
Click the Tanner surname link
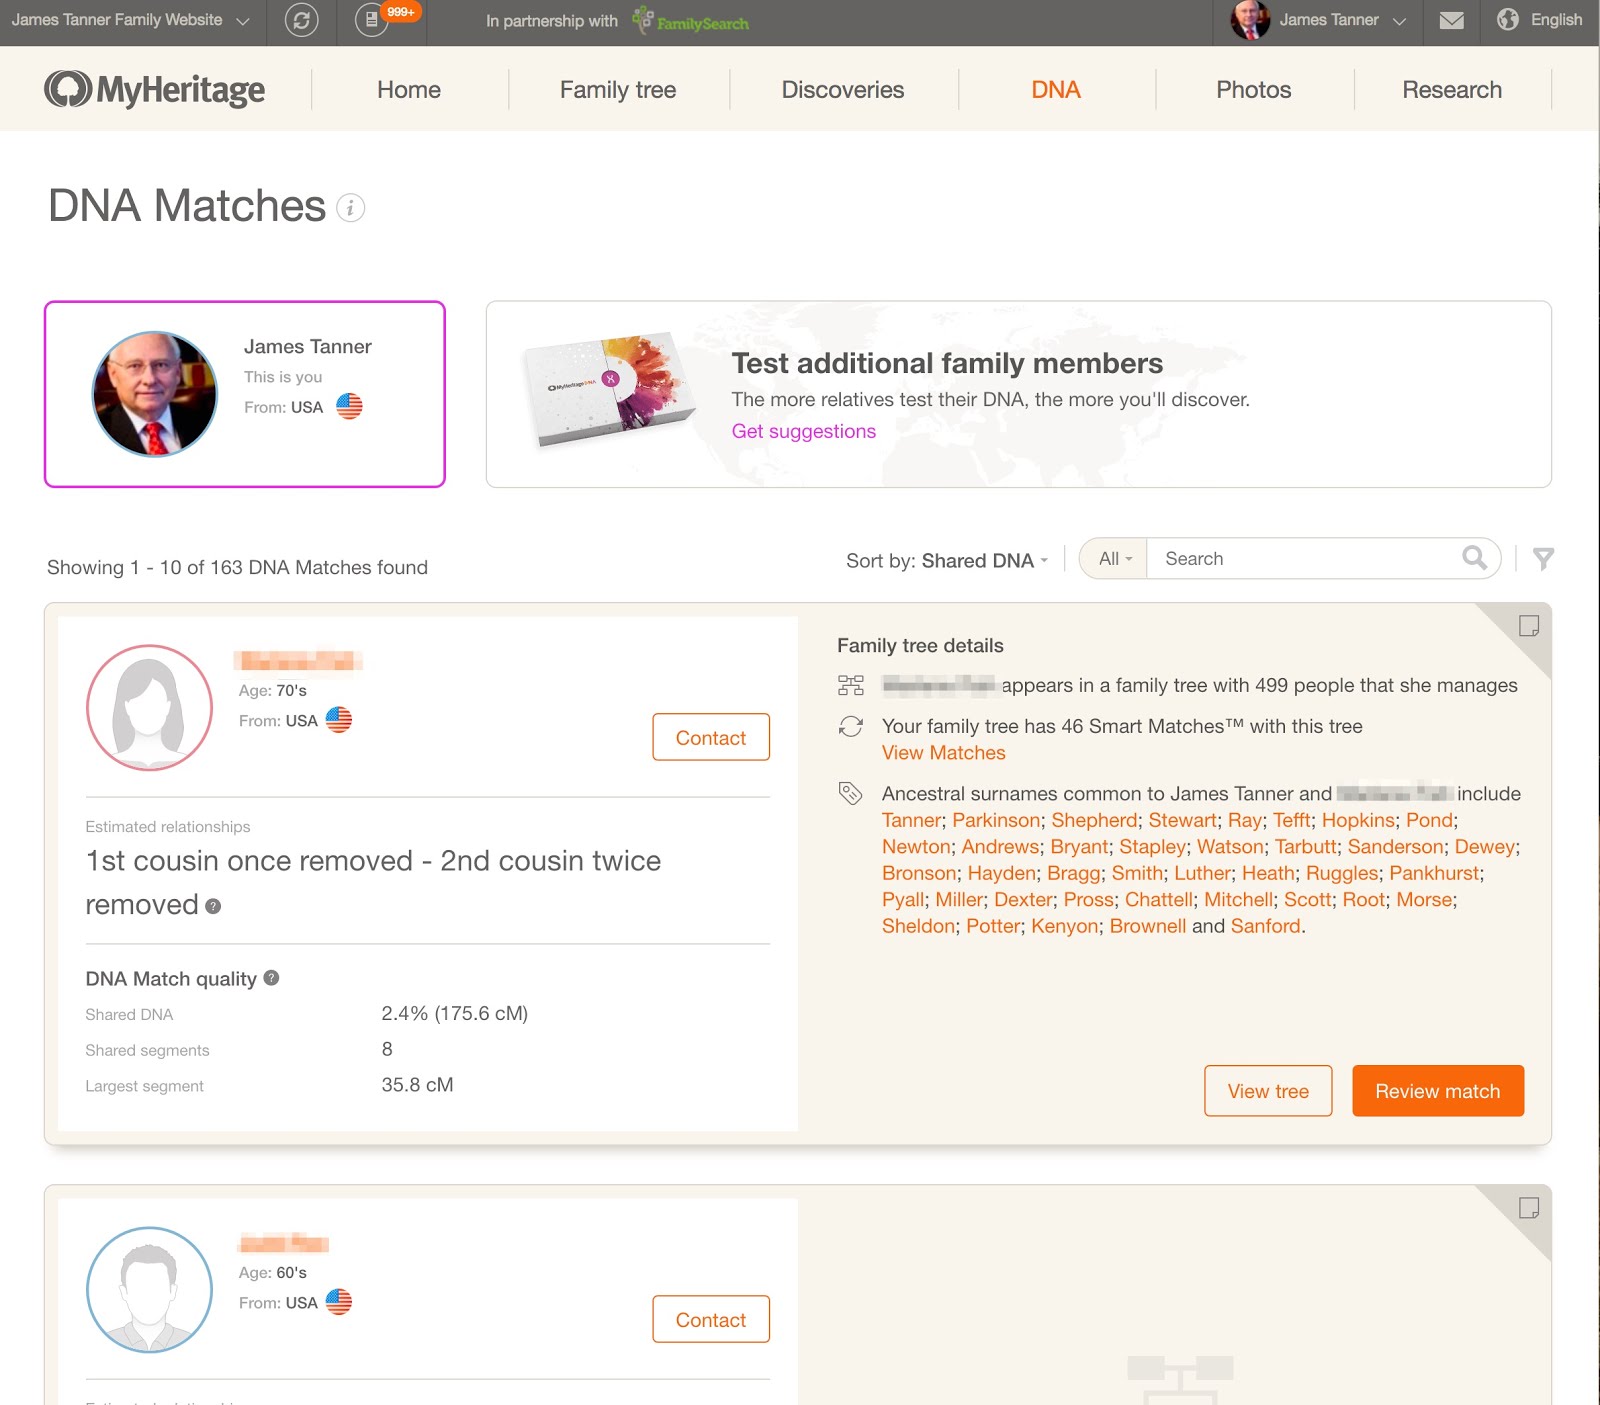pos(911,820)
